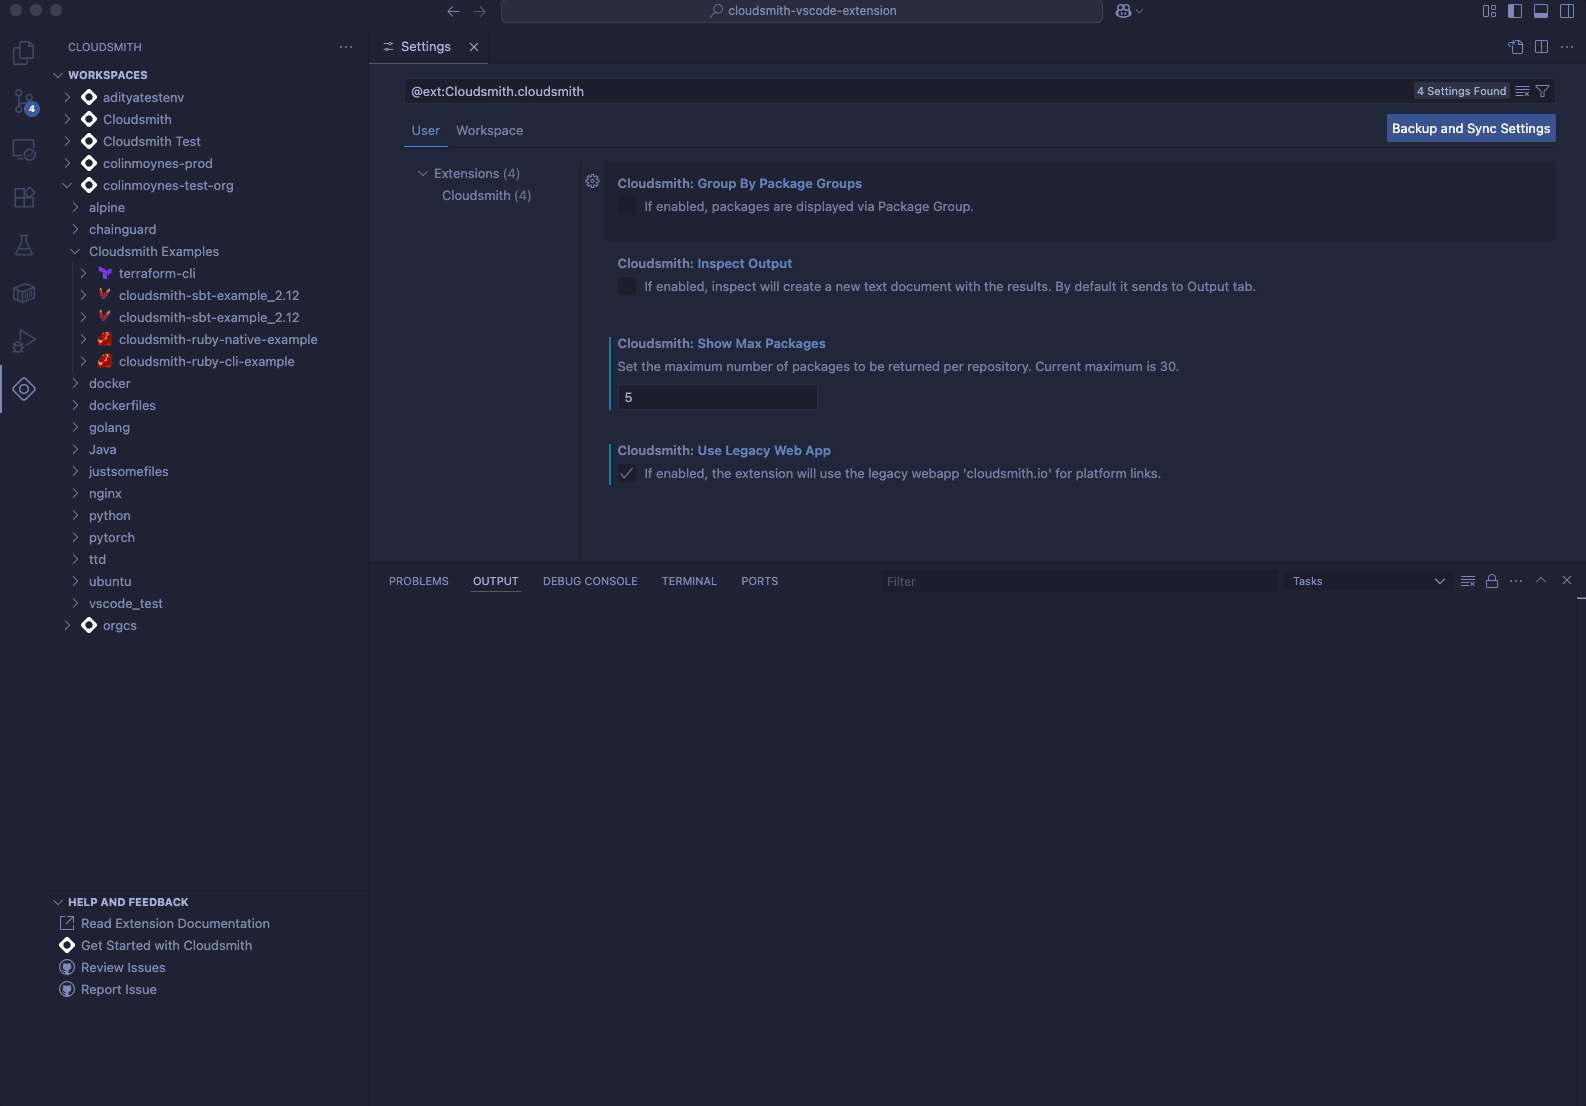Expand the adityatestenv workspace
Viewport: 1586px width, 1106px height.
(x=67, y=97)
